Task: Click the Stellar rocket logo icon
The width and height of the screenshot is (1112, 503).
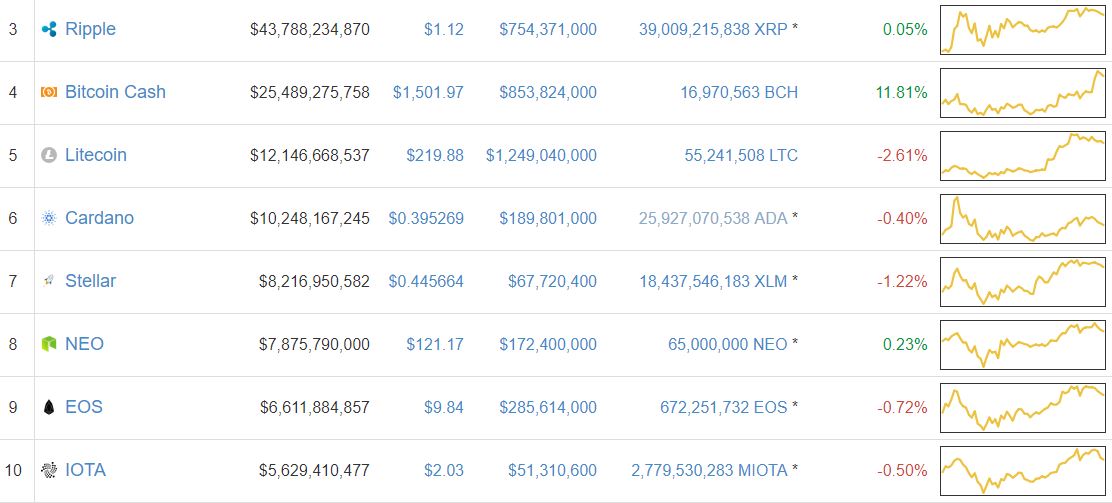Action: [x=48, y=281]
